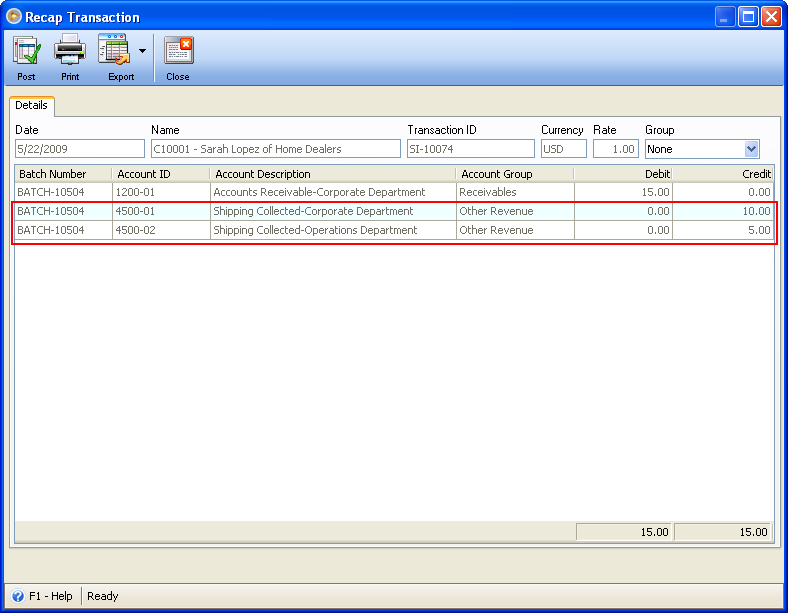Expand the Group dropdown arrow

click(x=751, y=149)
